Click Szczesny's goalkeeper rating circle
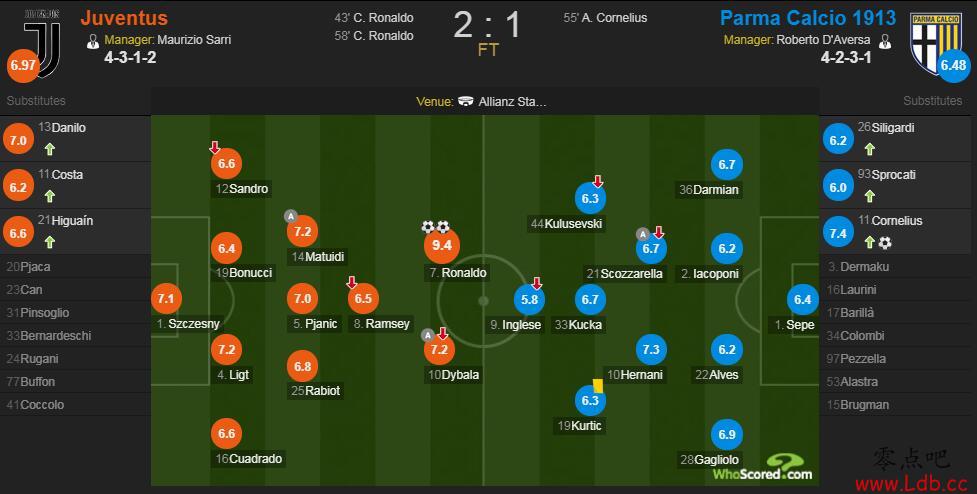Image resolution: width=977 pixels, height=494 pixels. [x=166, y=298]
